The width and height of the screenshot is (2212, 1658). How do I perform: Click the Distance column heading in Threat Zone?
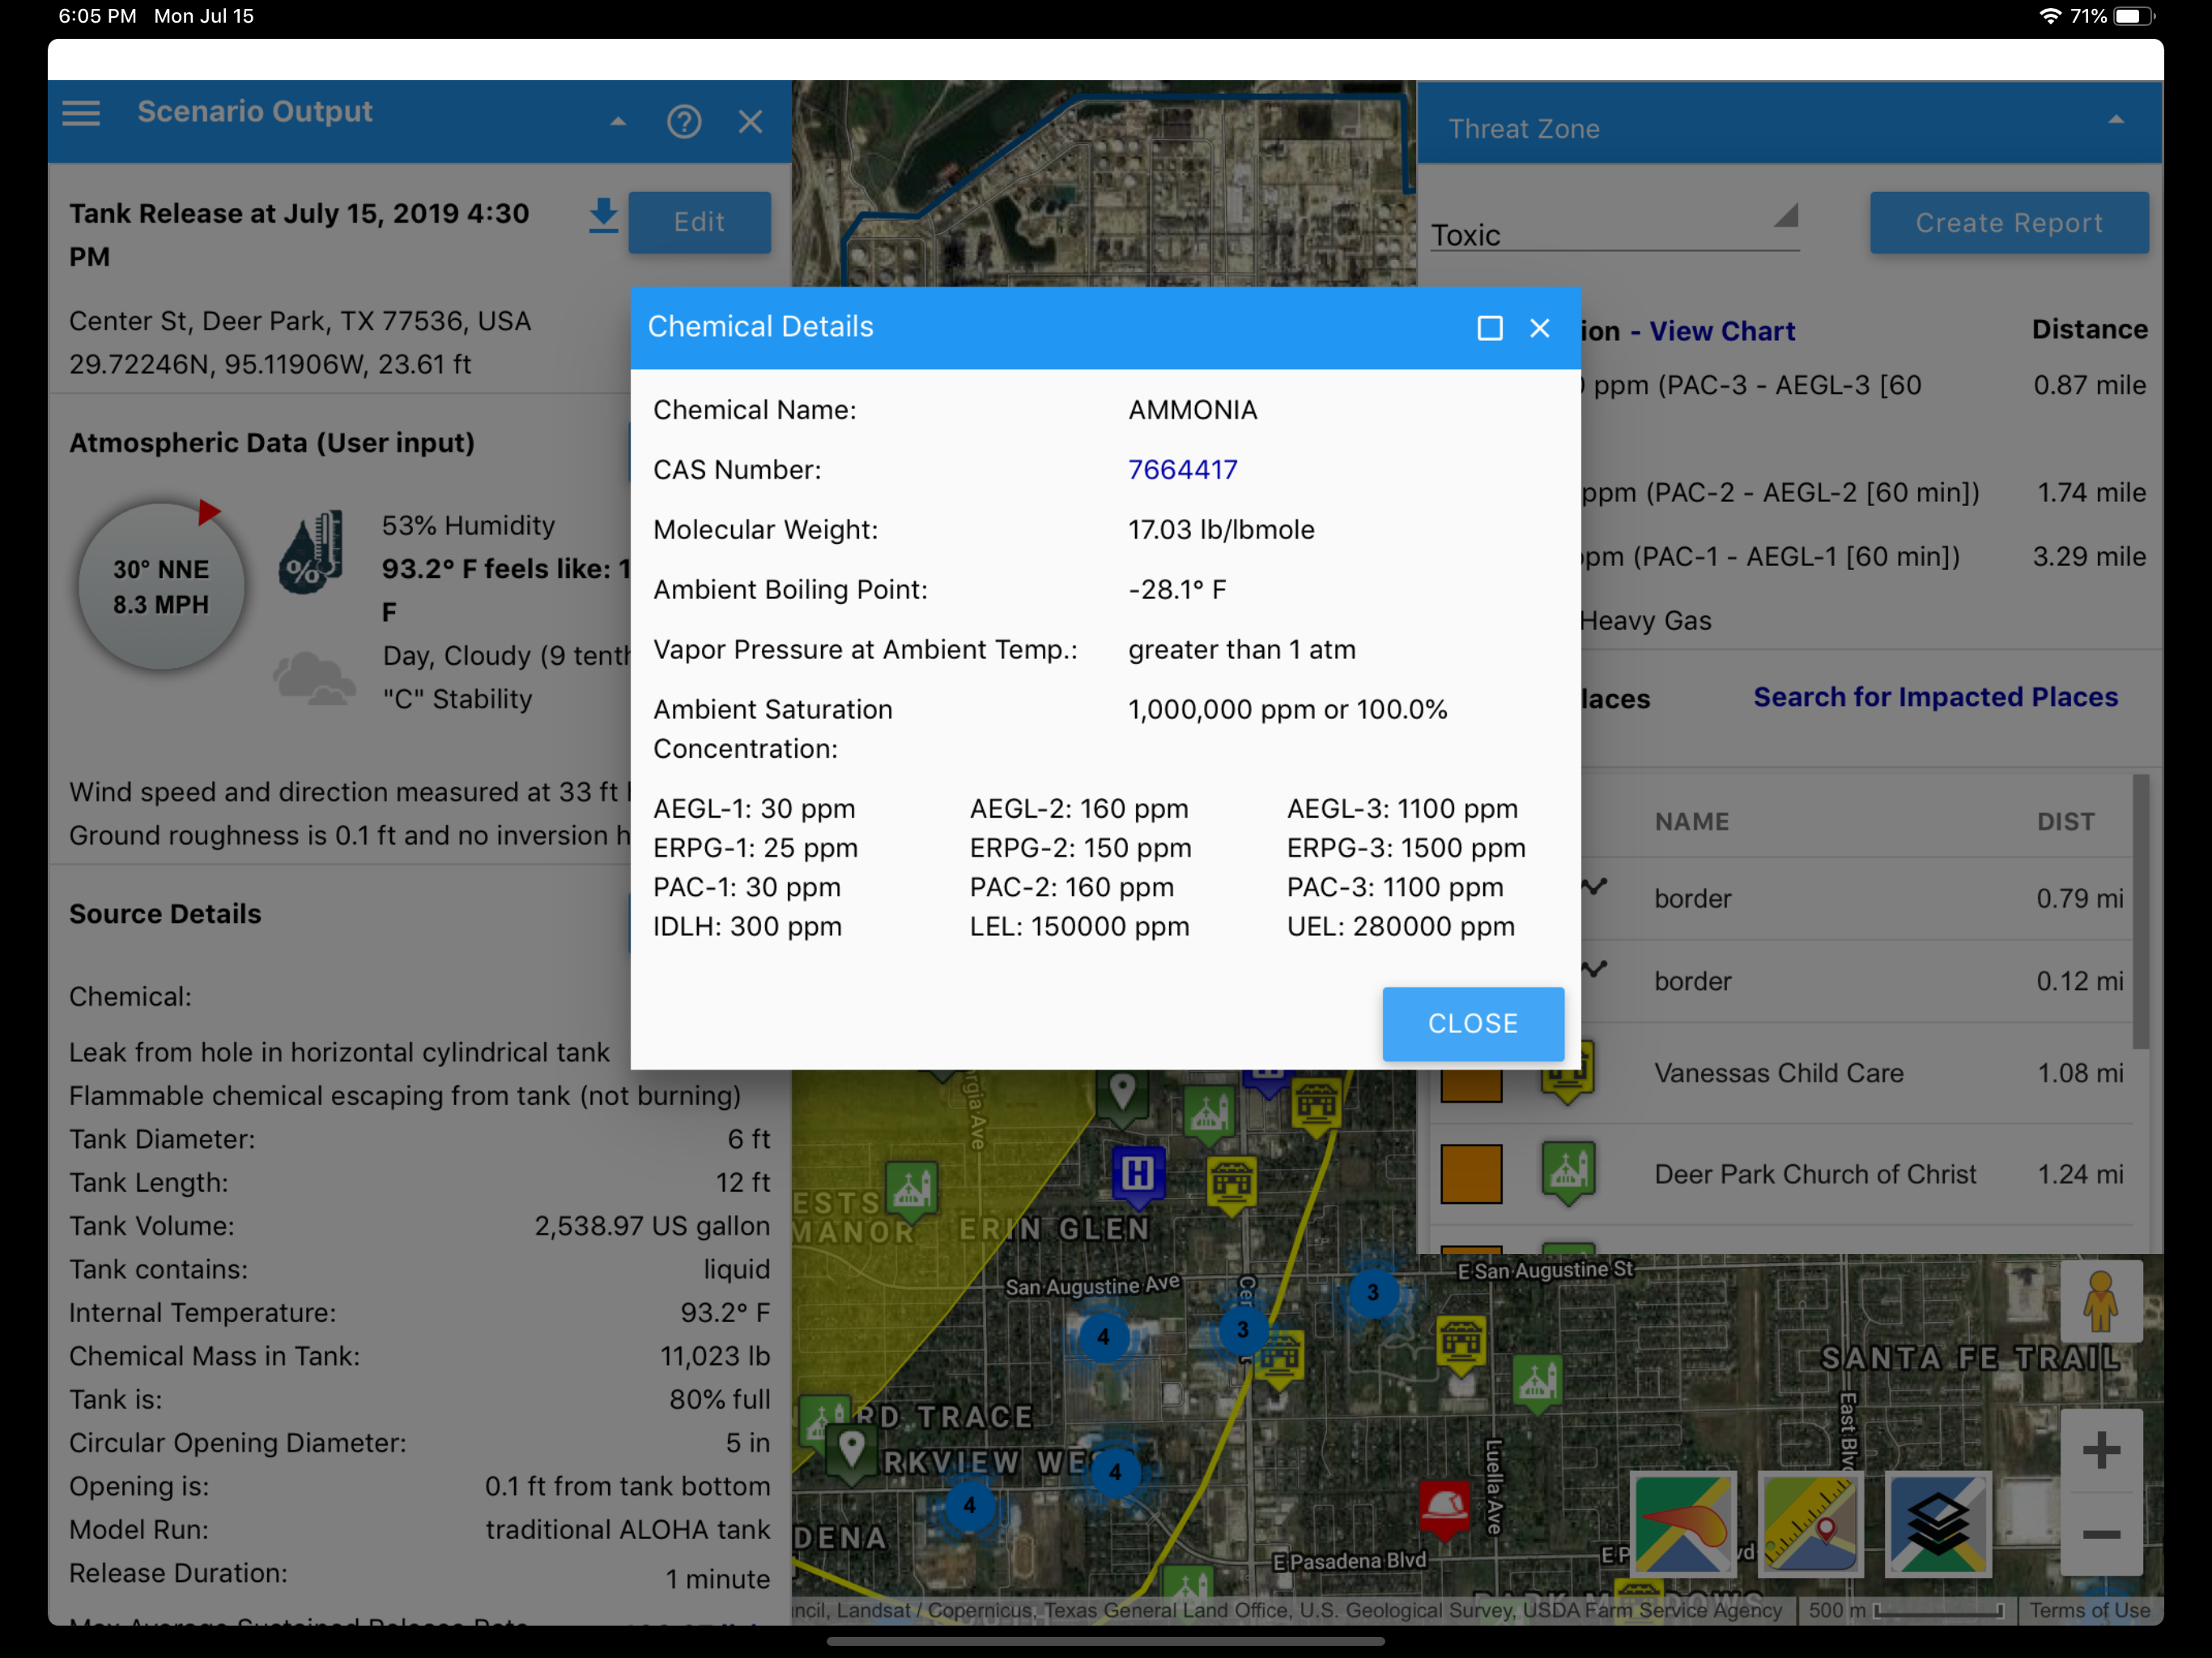tap(2089, 329)
